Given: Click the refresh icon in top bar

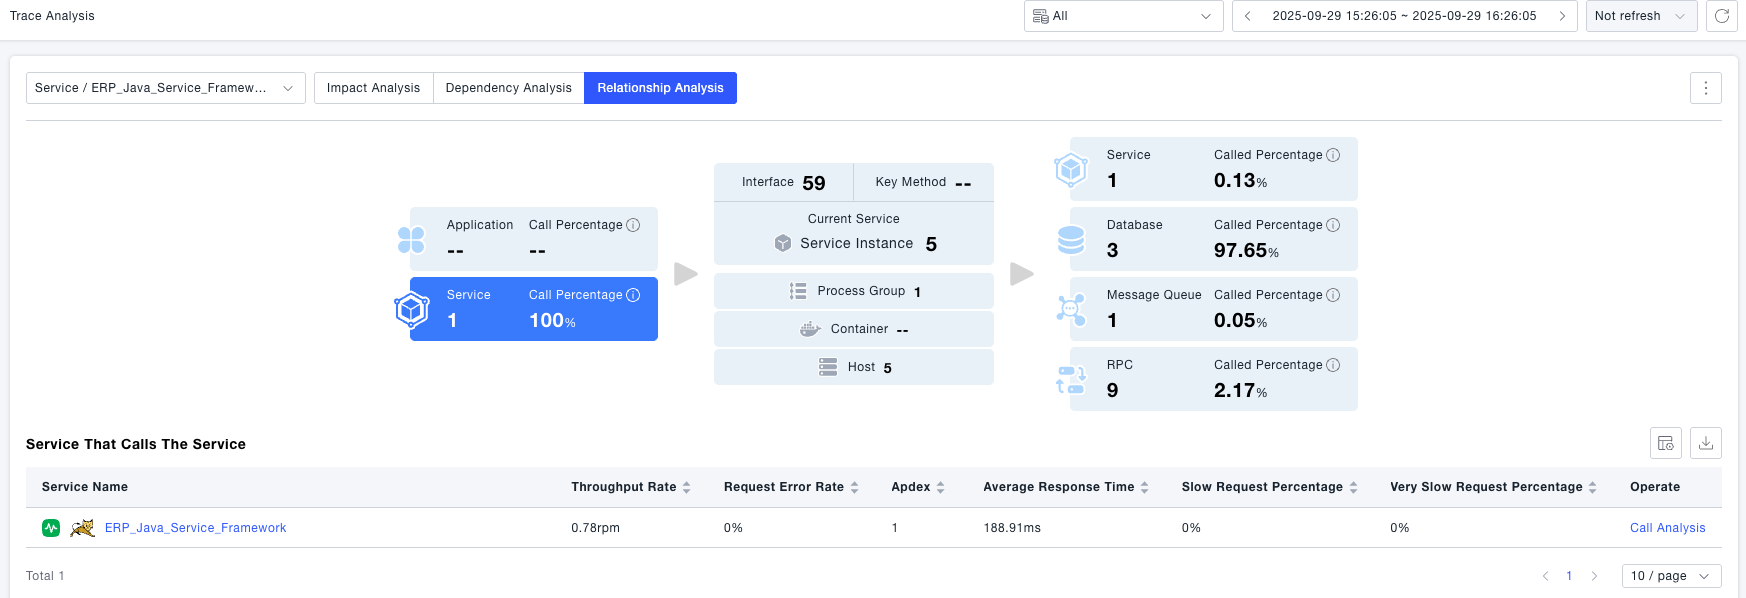Looking at the screenshot, I should (1722, 16).
